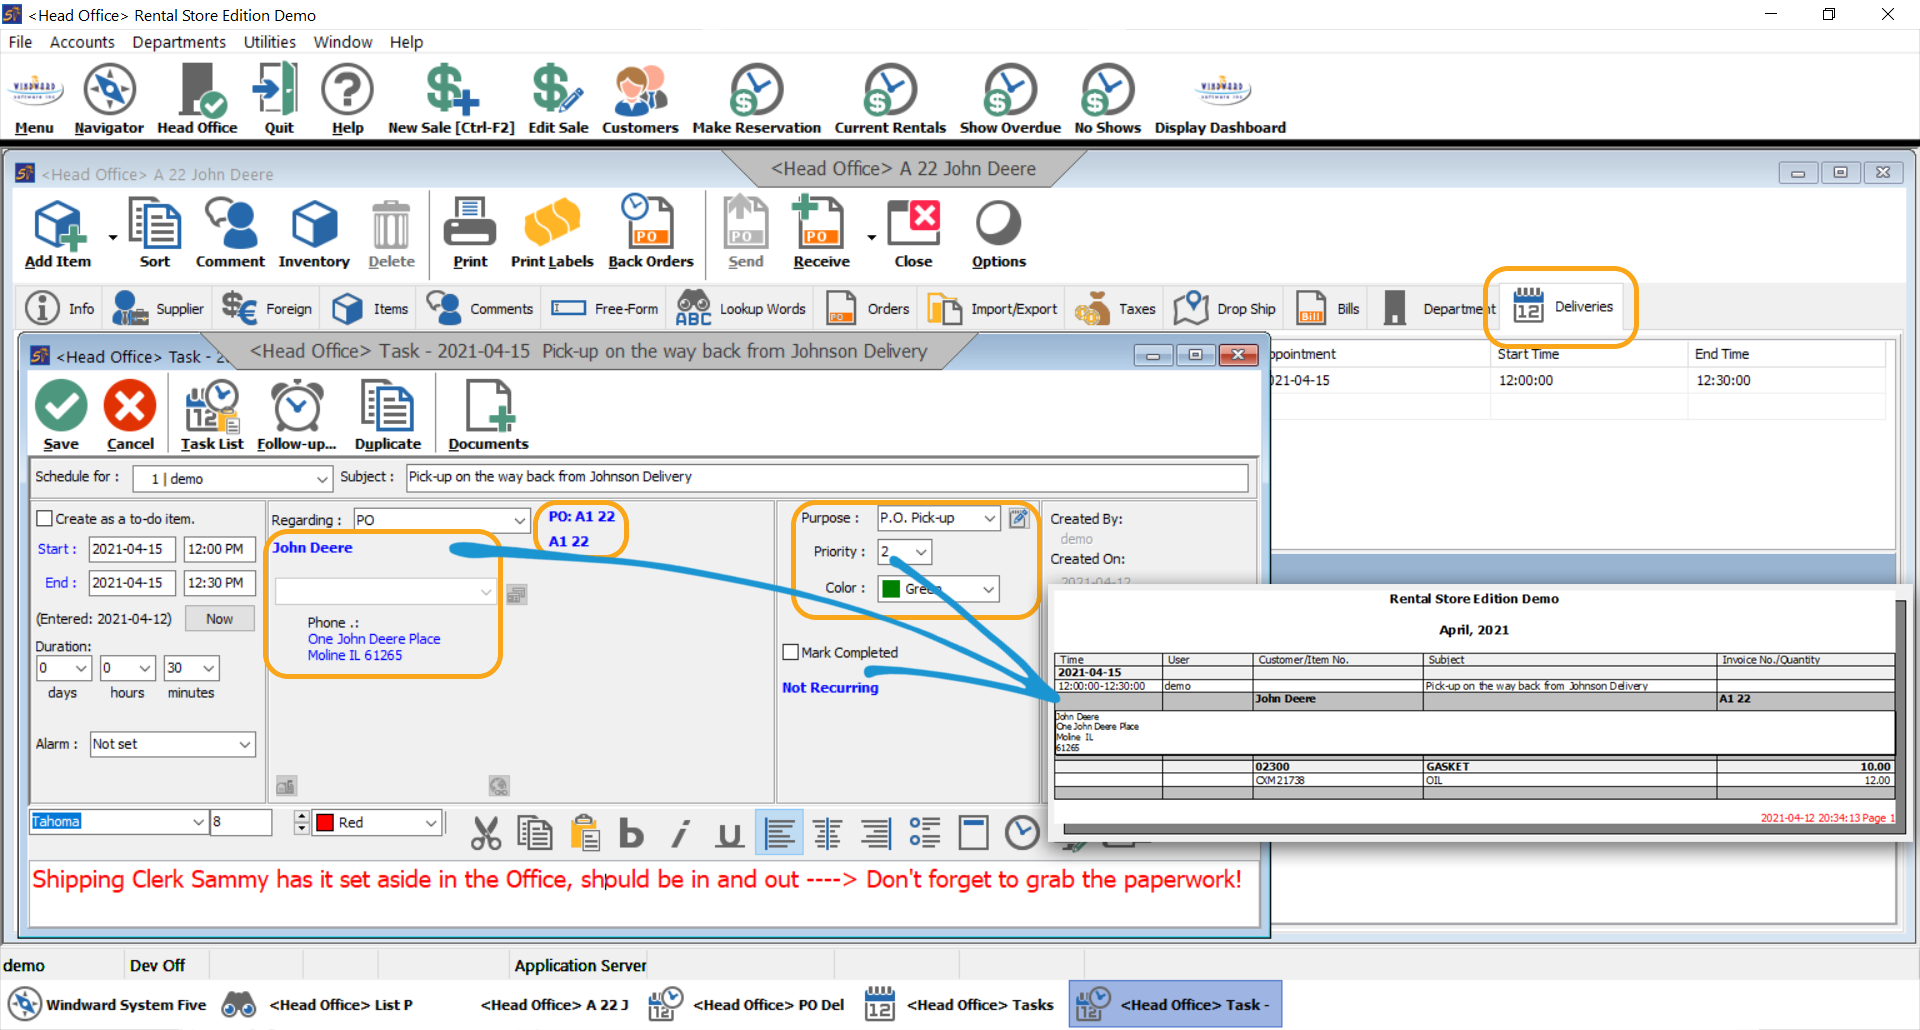Image resolution: width=1920 pixels, height=1030 pixels.
Task: Click the Save button
Action: click(60, 413)
